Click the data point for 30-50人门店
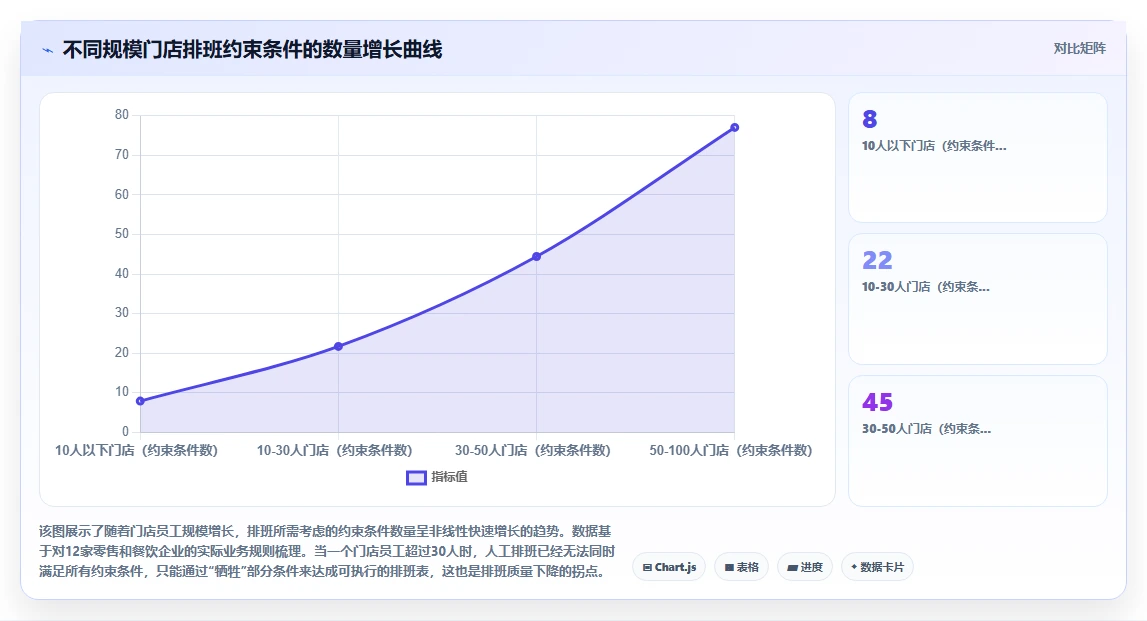Viewport: 1147px width, 621px height. [537, 256]
